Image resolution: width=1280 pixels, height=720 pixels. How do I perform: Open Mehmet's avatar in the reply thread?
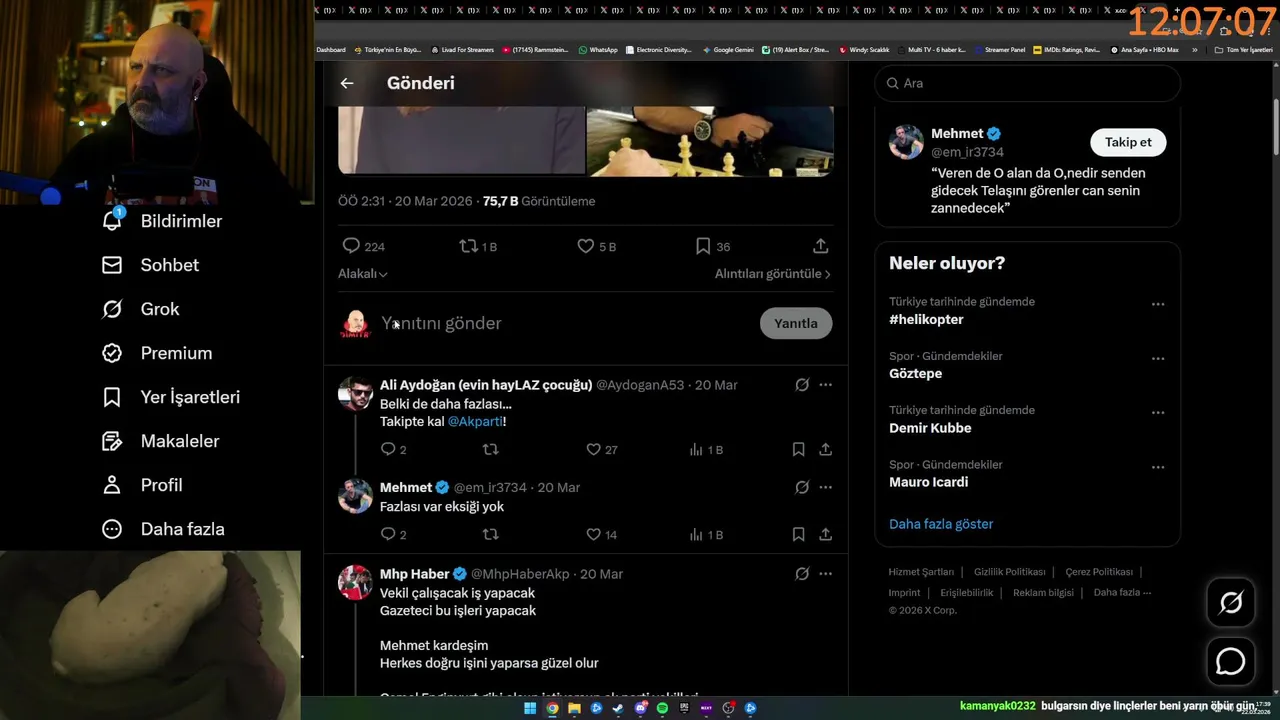click(355, 496)
